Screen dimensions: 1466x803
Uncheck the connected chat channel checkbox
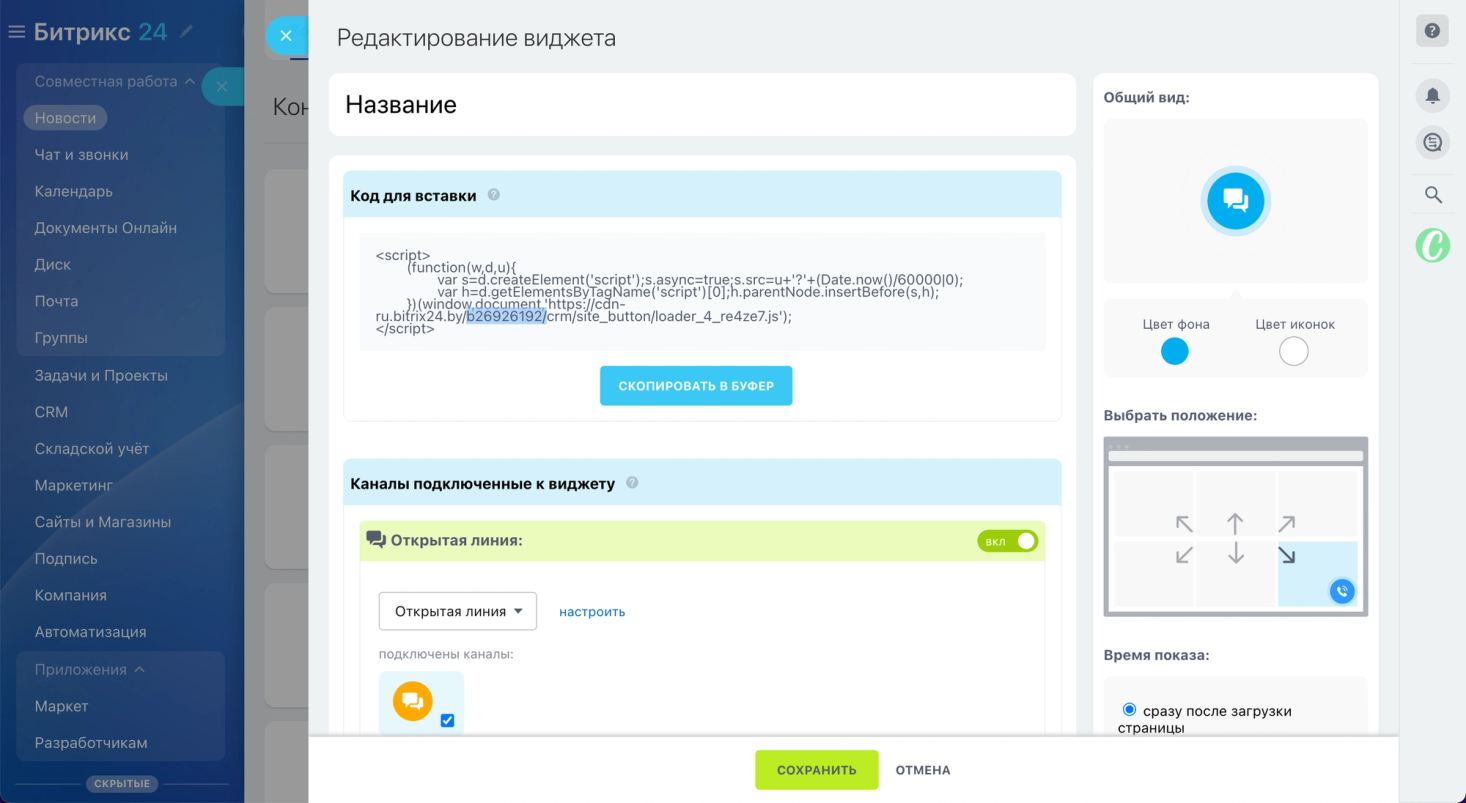(x=447, y=720)
